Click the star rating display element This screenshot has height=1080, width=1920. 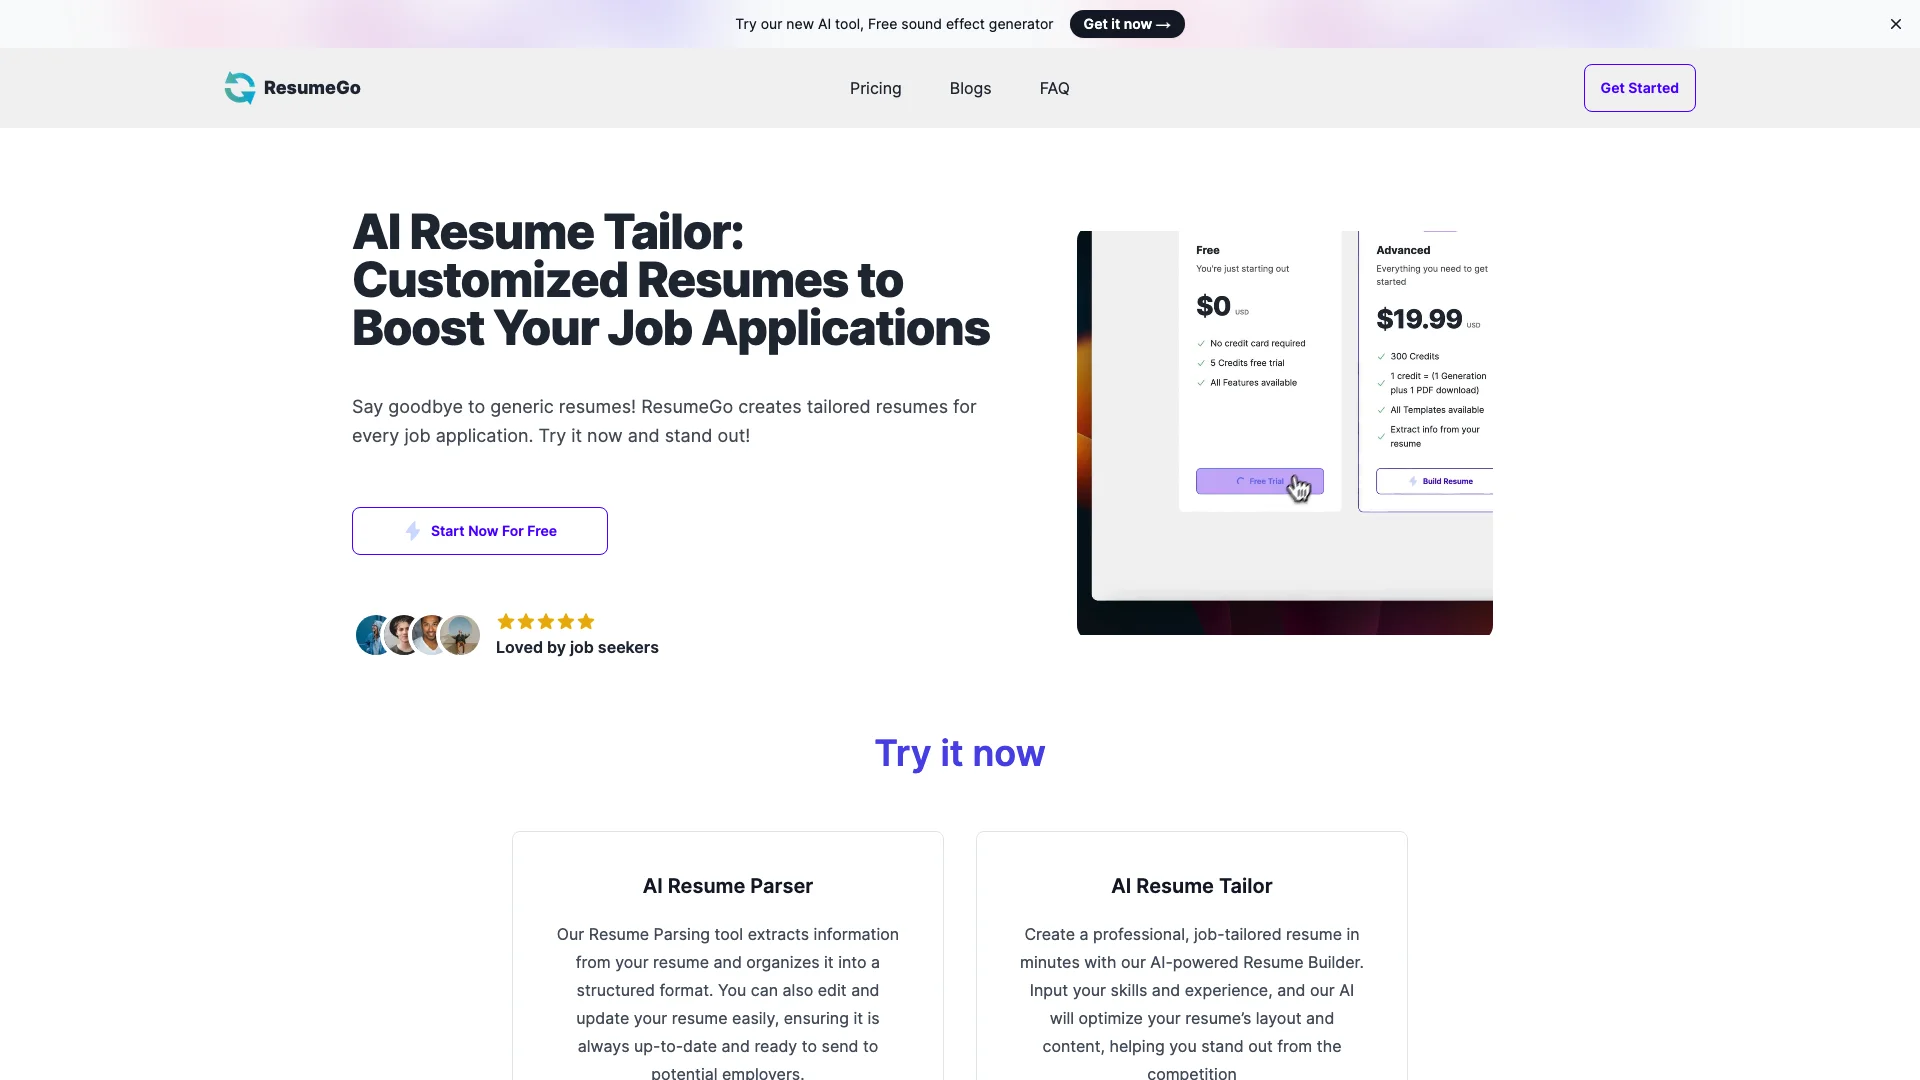[545, 622]
